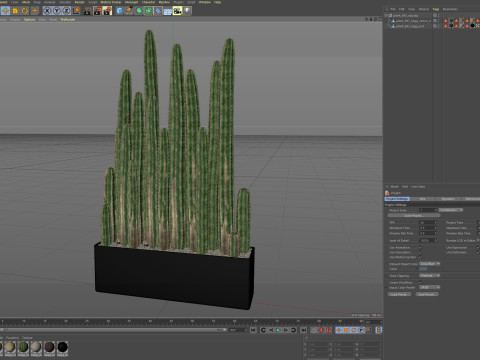Viewport: 480px width, 360px height.
Task: Go to end of animation
Action: 303,330
